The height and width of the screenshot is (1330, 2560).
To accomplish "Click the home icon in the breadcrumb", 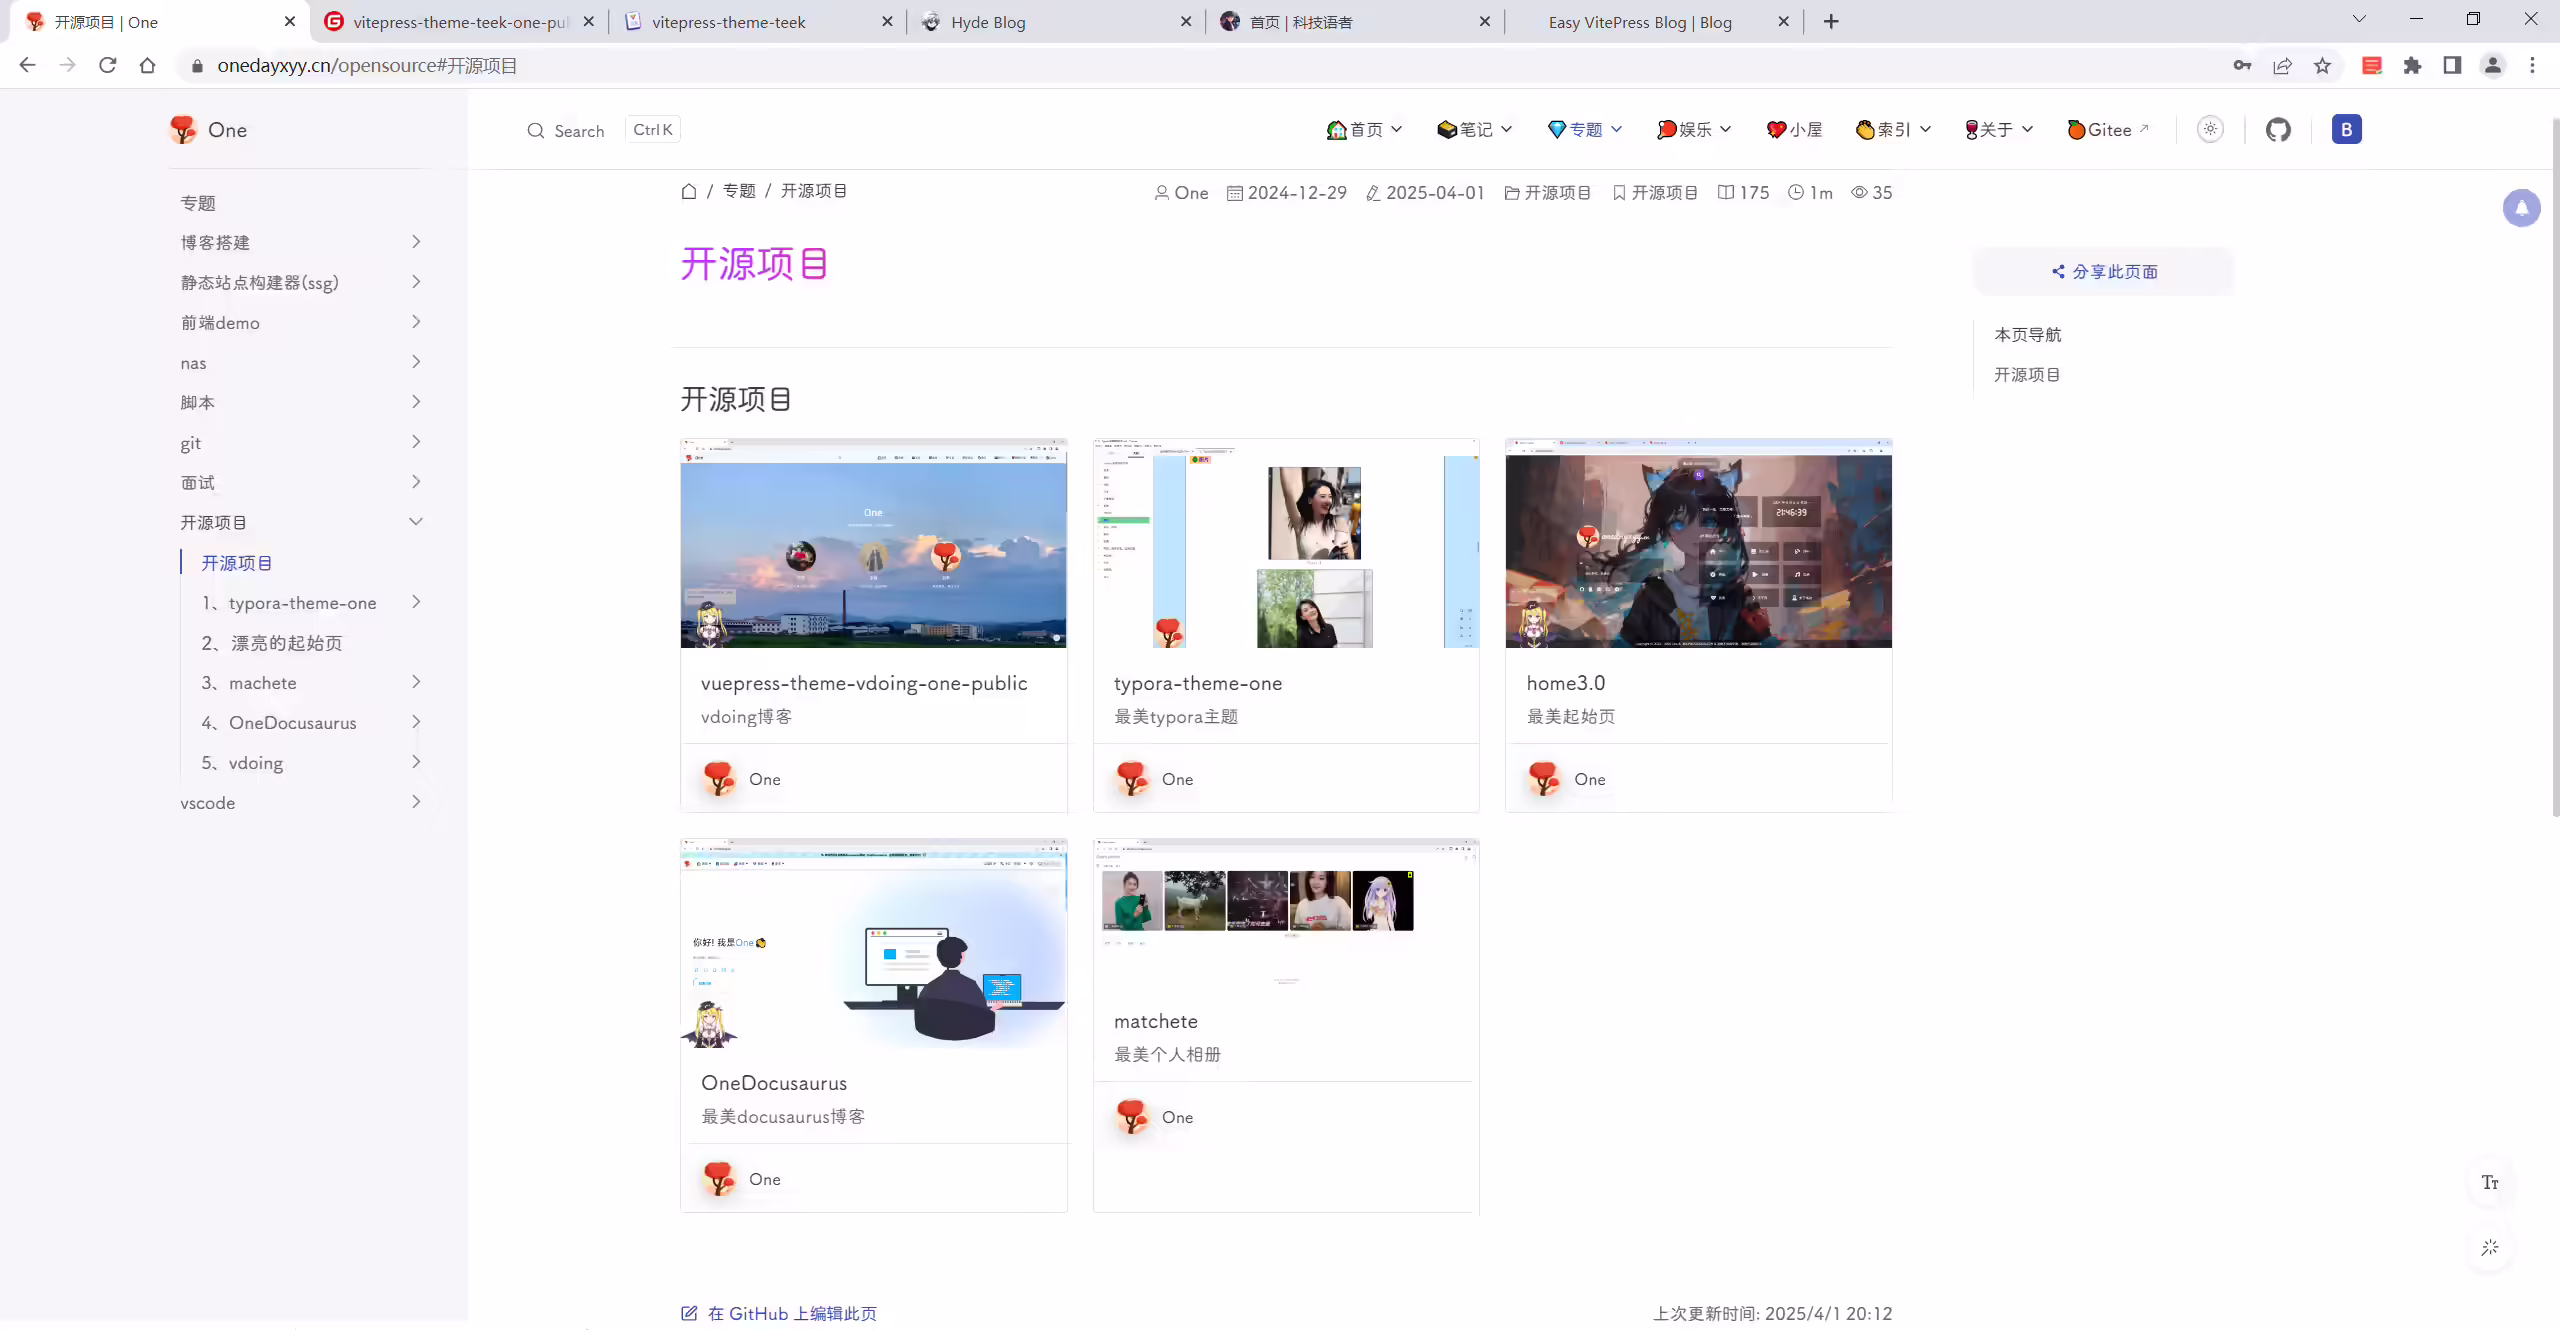I will (x=689, y=191).
